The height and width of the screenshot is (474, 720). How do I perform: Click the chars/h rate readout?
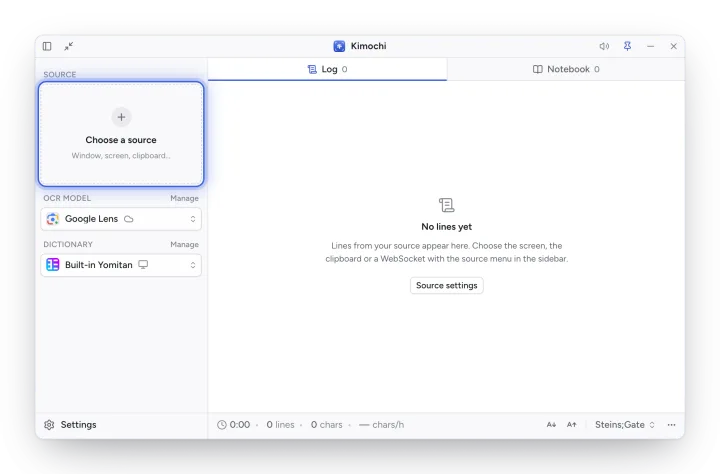tap(382, 425)
